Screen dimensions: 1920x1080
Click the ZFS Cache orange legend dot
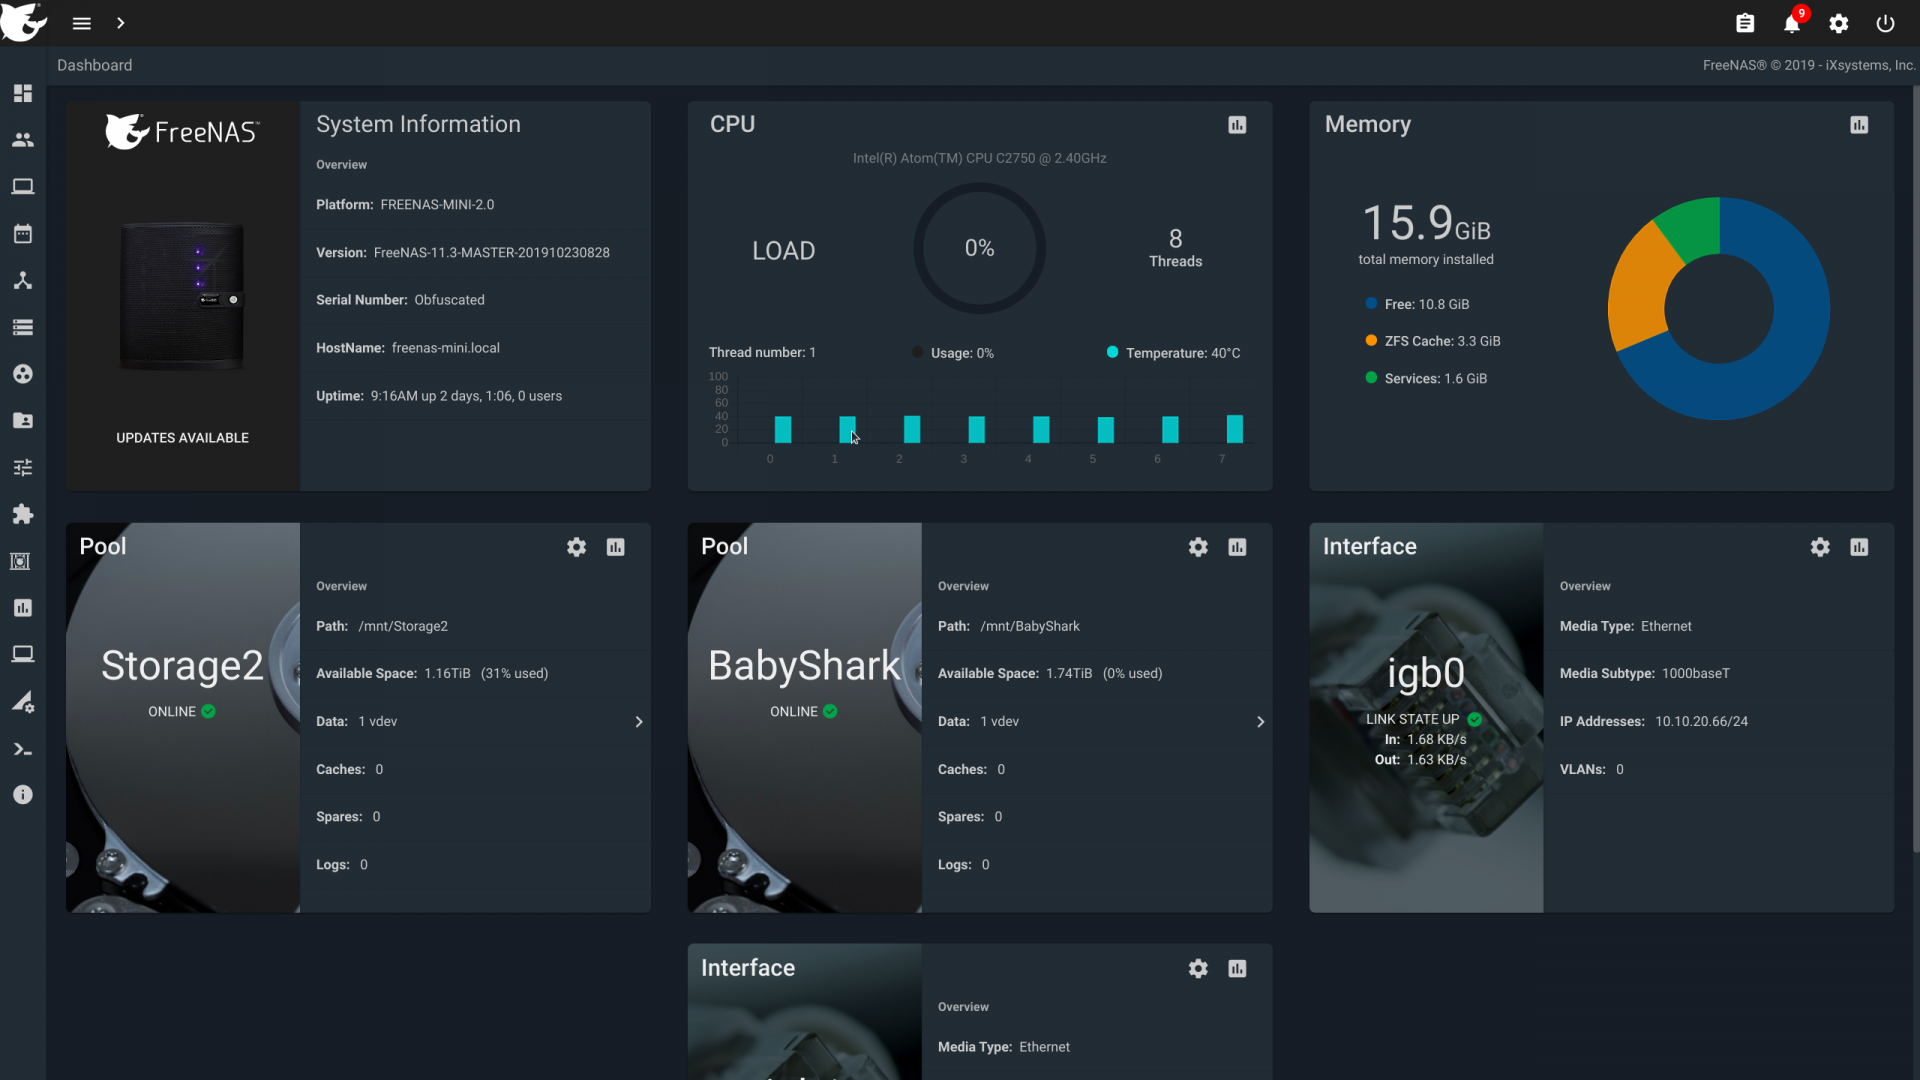point(1371,341)
